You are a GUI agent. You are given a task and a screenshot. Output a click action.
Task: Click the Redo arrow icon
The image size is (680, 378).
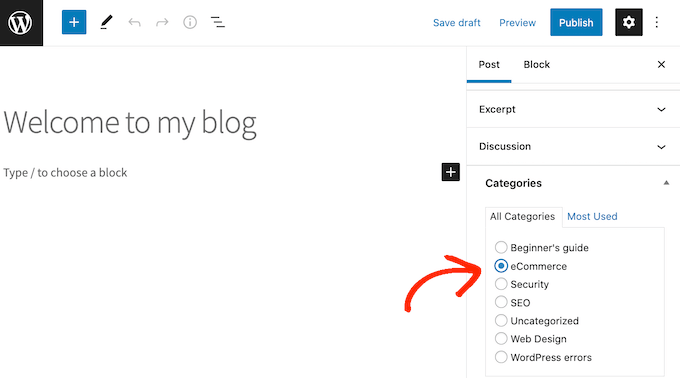pyautogui.click(x=162, y=22)
